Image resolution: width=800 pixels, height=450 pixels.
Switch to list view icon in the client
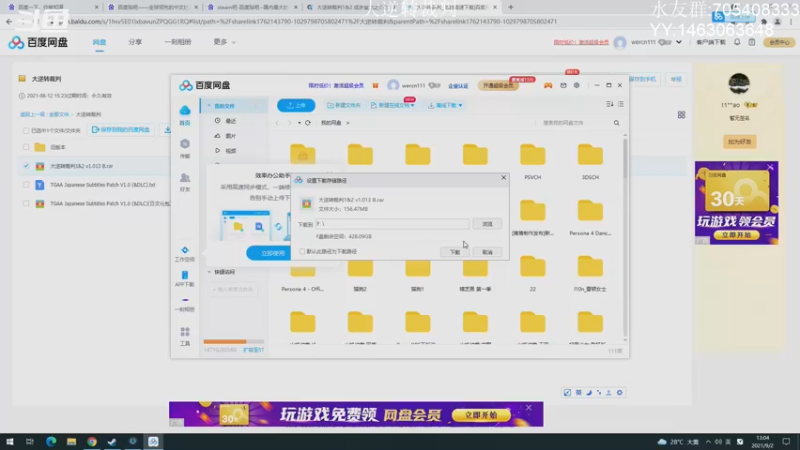620,104
